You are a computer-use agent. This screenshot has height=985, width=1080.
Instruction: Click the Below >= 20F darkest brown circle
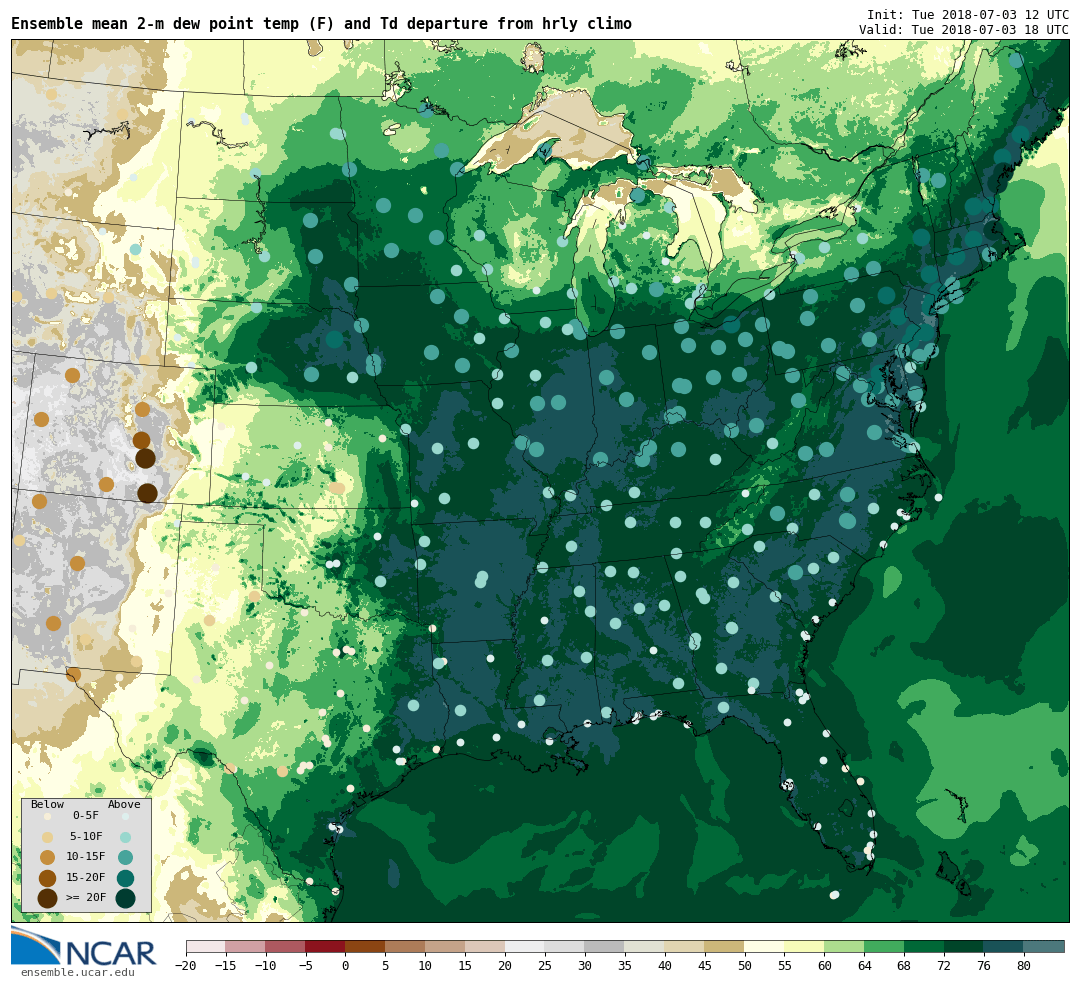point(48,898)
